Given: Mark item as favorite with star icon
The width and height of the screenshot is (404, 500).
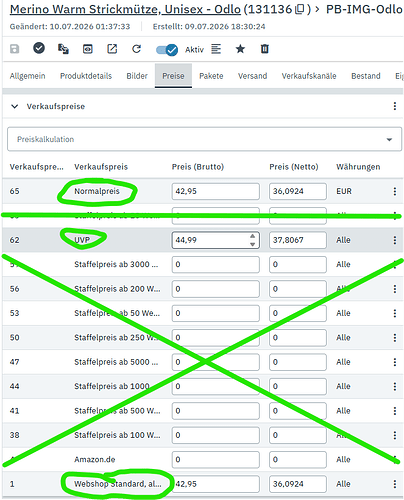Looking at the screenshot, I should tap(240, 49).
